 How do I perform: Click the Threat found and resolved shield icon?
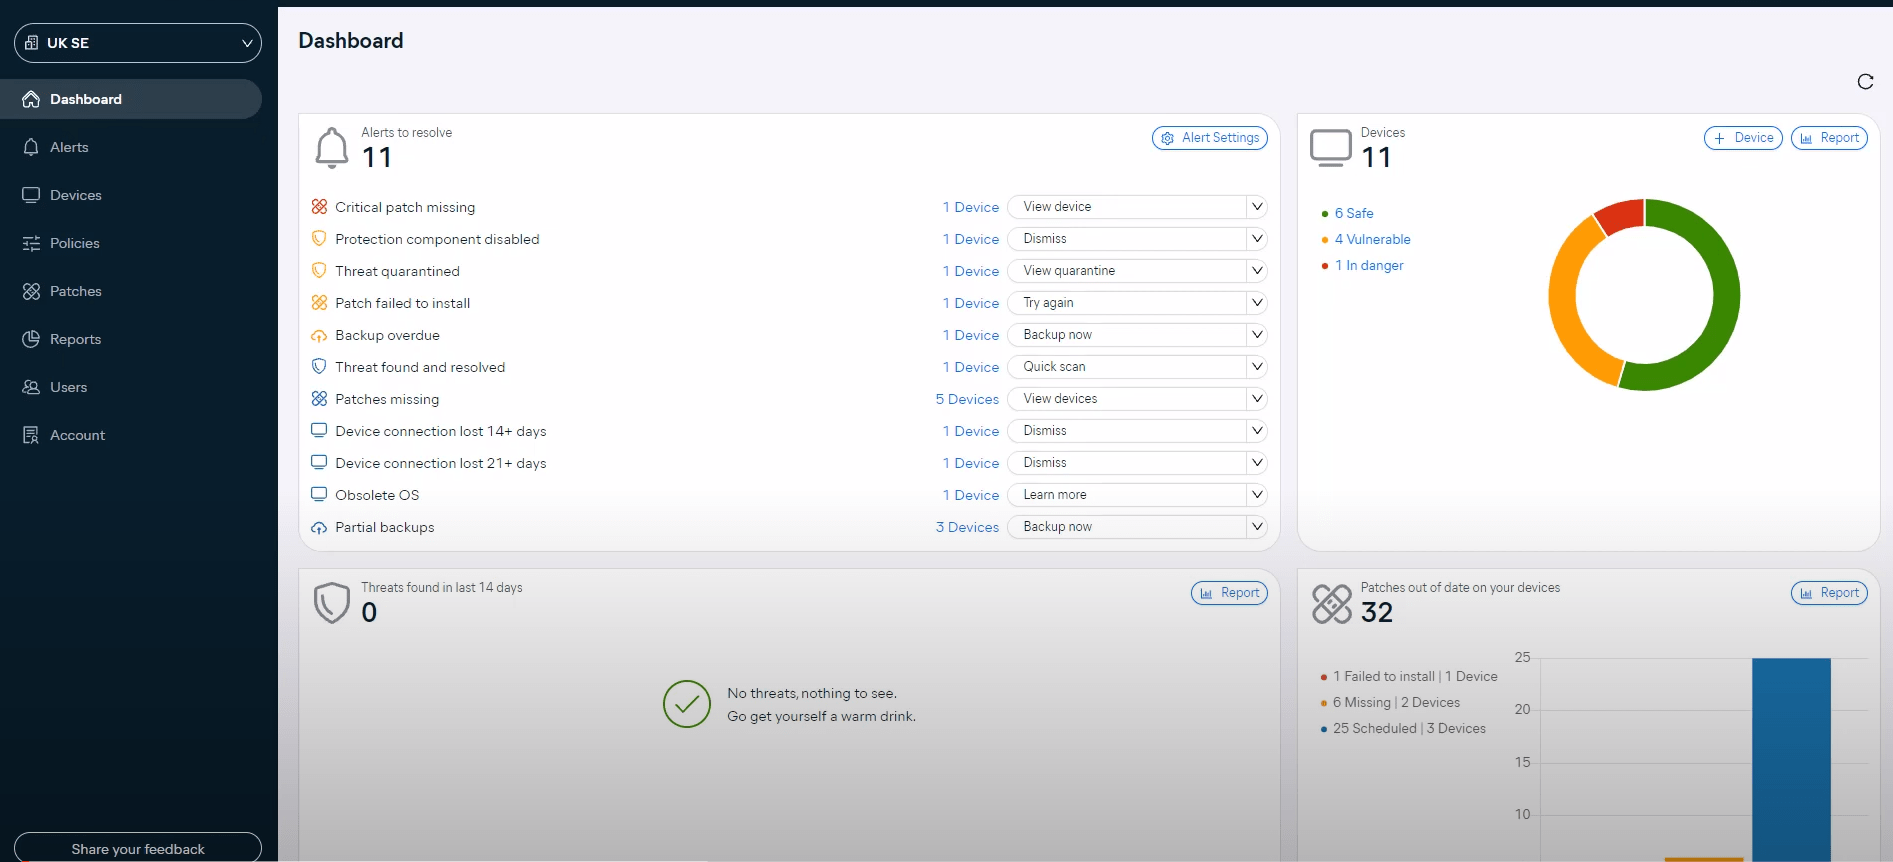(319, 367)
